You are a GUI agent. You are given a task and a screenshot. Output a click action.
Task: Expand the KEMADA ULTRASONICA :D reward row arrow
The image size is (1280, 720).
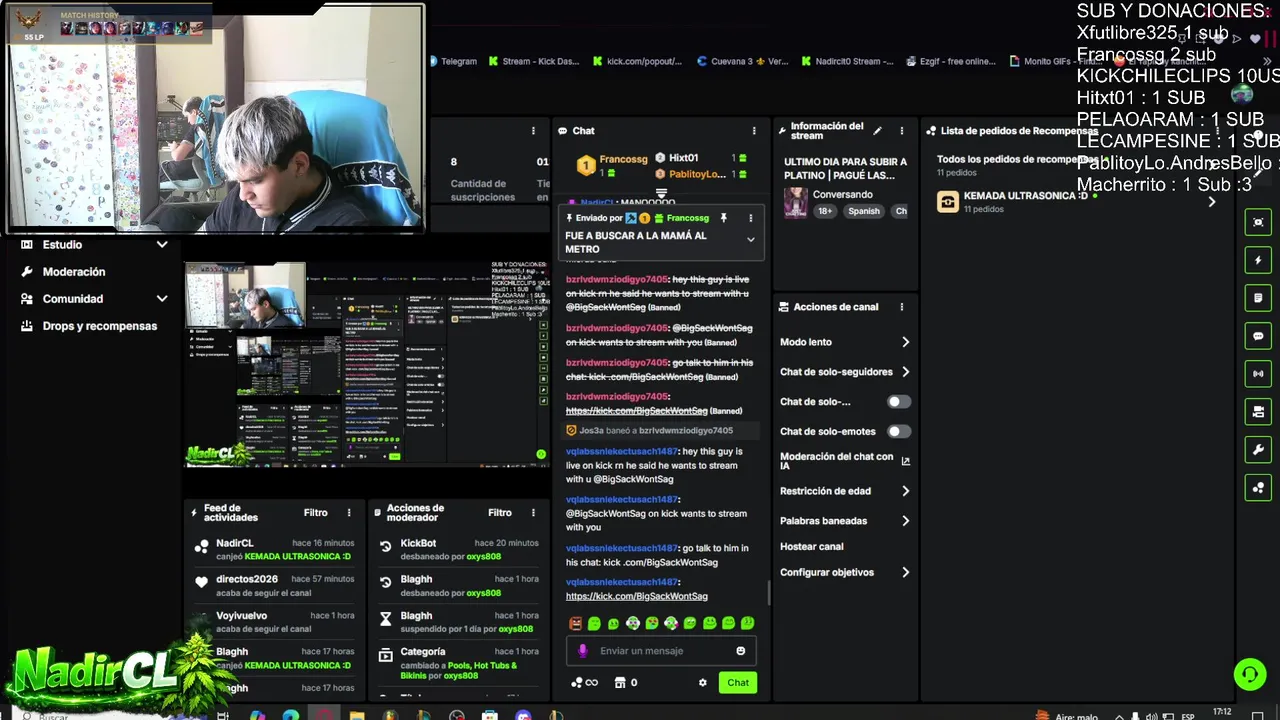click(x=1212, y=202)
